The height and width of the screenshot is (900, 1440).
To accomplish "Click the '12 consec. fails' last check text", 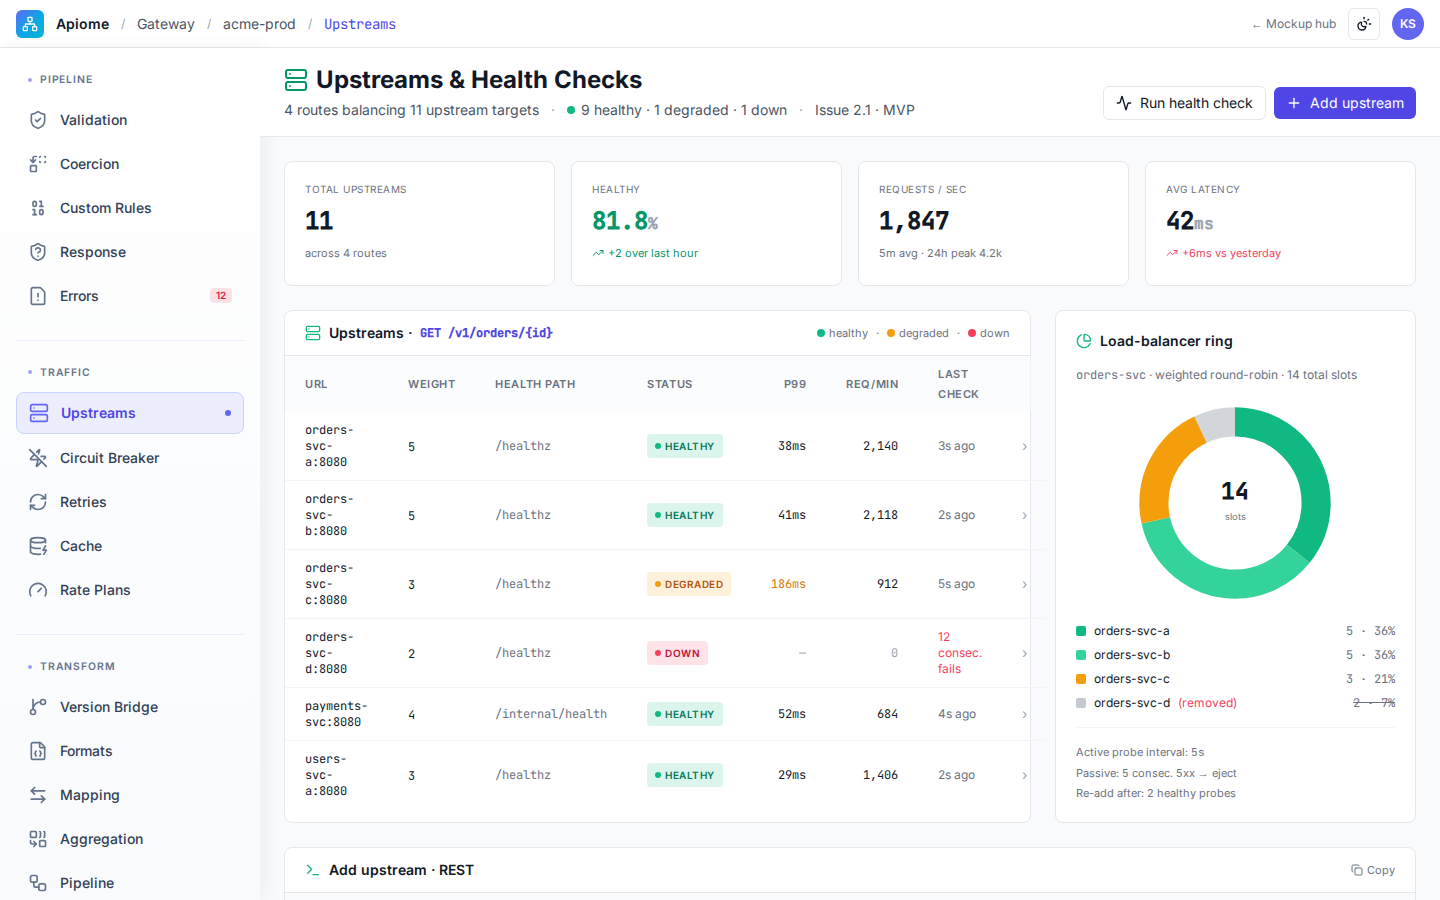I will [x=960, y=653].
